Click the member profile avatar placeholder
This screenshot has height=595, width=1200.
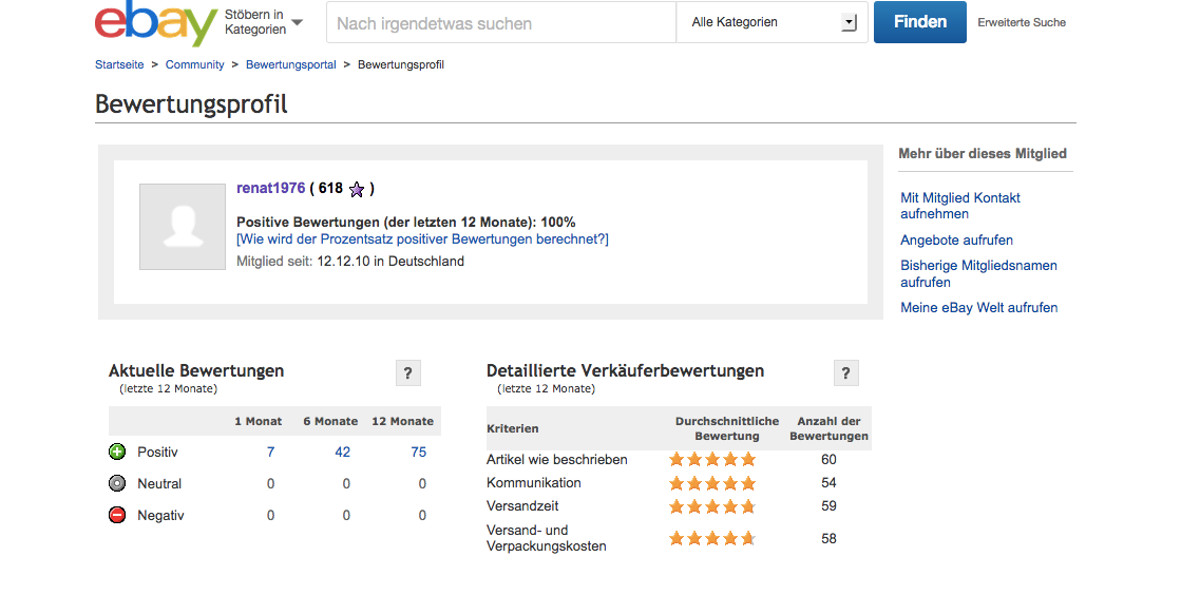coord(182,226)
